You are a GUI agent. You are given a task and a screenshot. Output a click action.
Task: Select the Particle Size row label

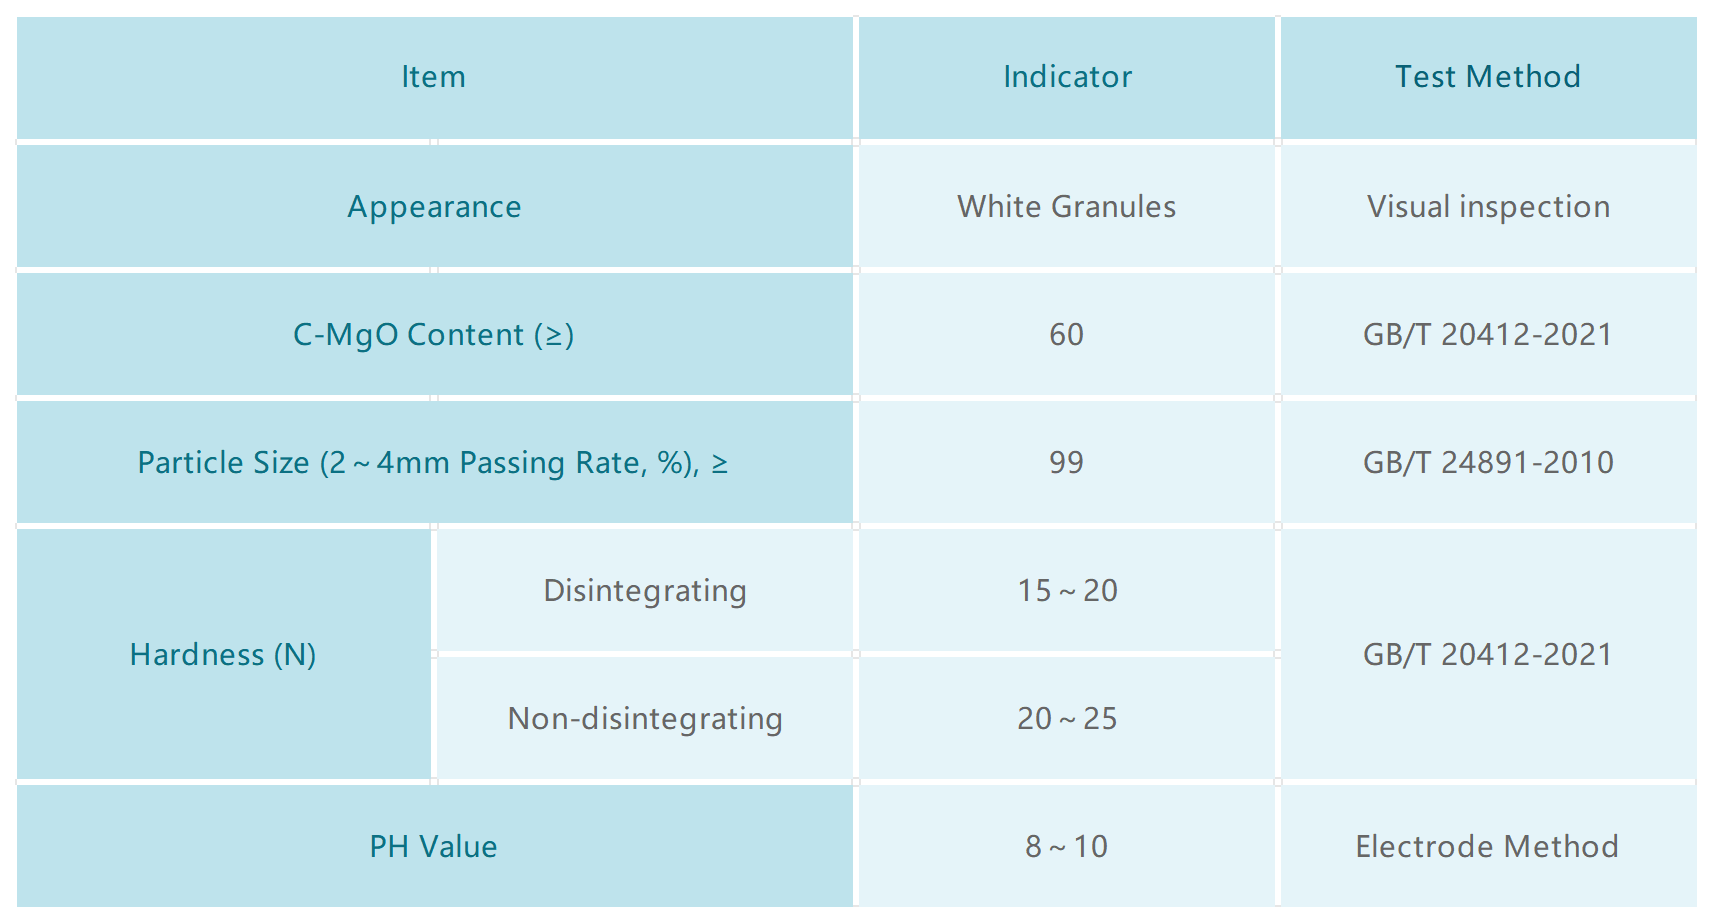tap(433, 463)
